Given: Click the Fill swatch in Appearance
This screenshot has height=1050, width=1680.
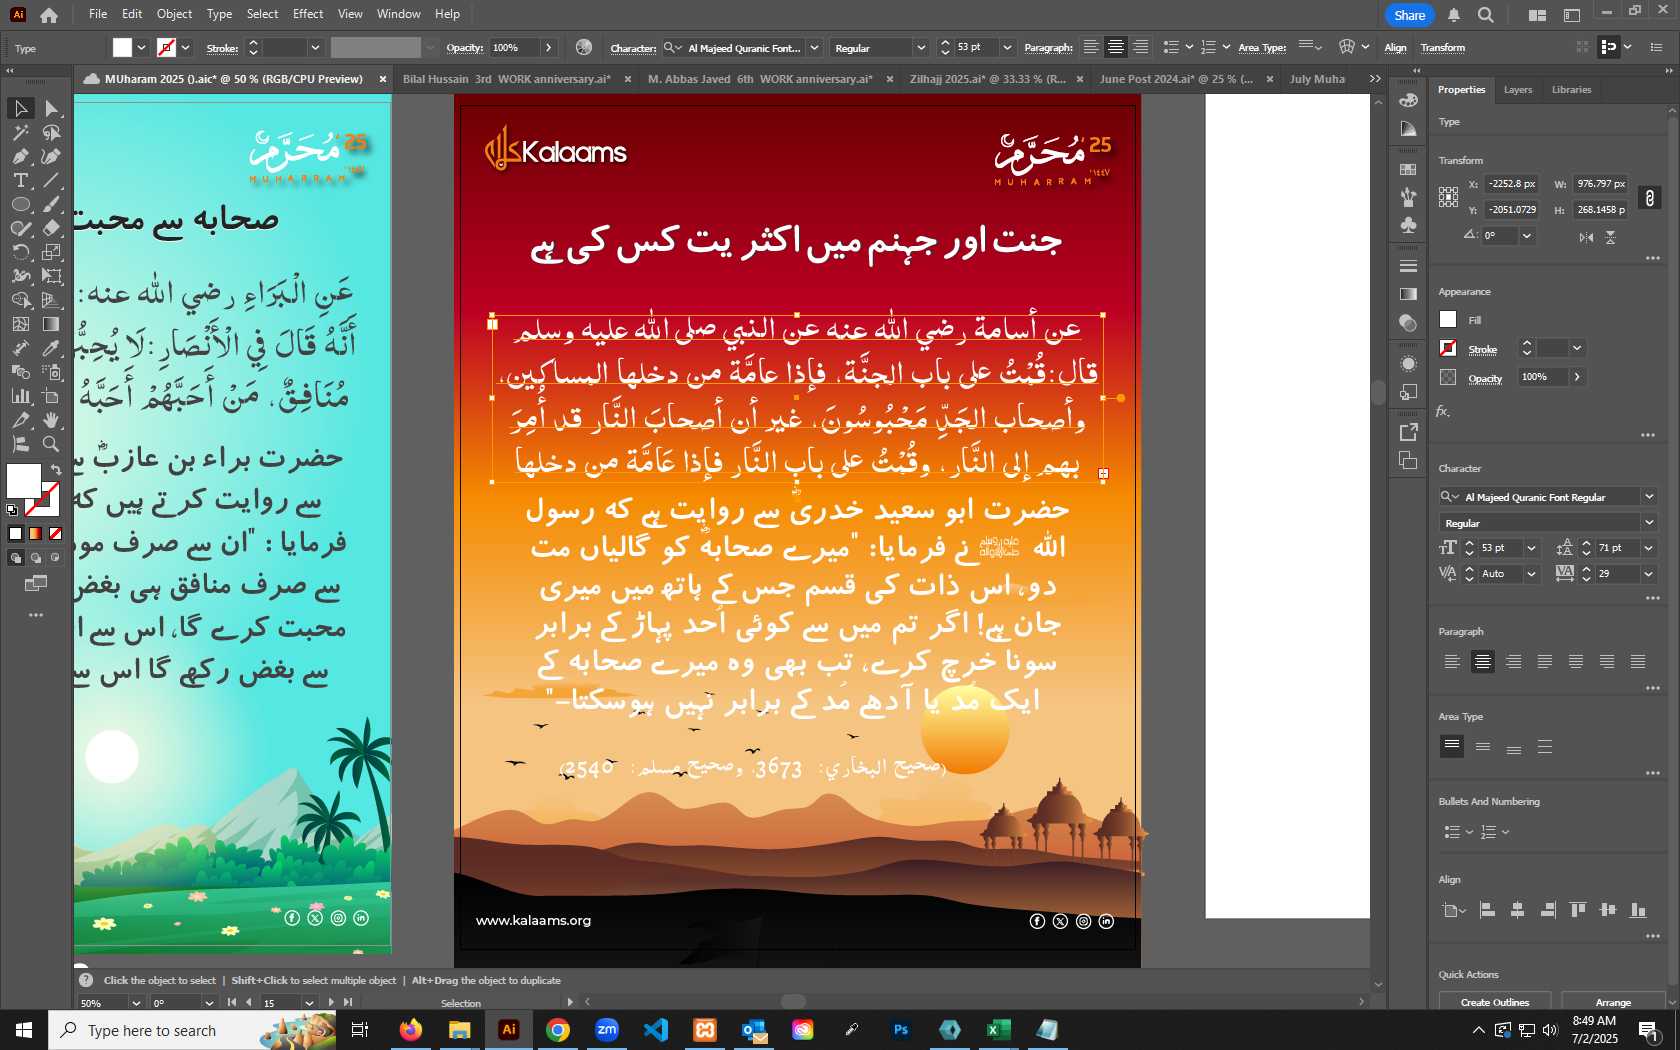Looking at the screenshot, I should point(1448,319).
